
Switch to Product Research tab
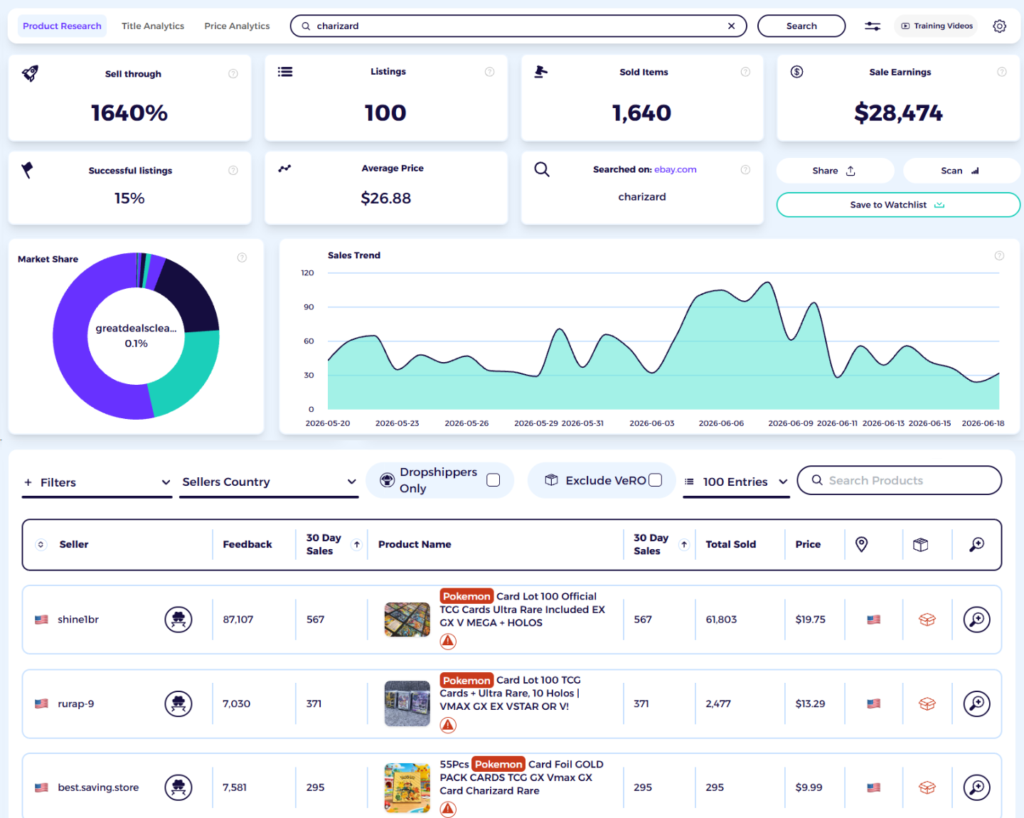pos(62,26)
